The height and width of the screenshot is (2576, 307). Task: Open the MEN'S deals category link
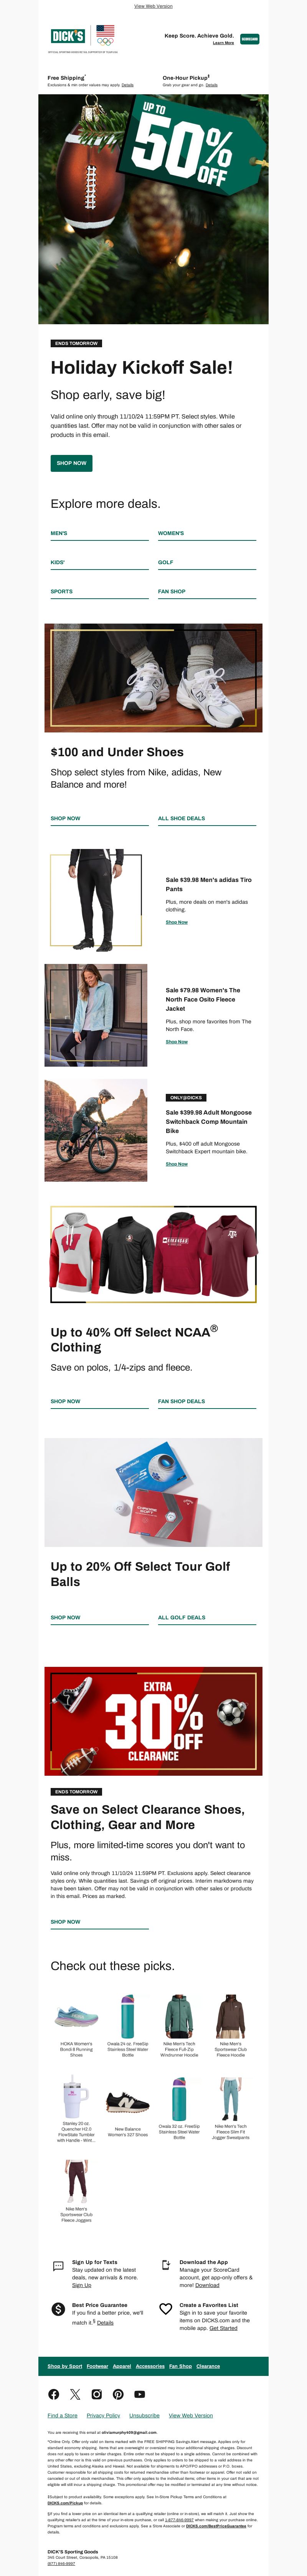click(x=60, y=533)
